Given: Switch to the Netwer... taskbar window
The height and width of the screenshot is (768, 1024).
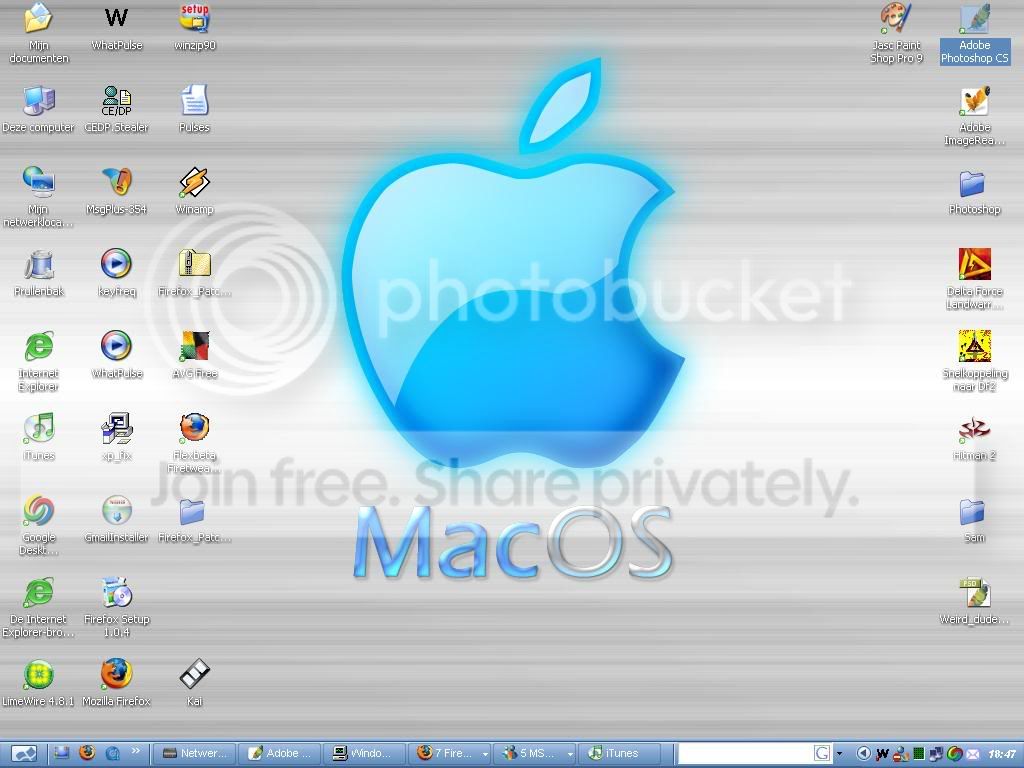Looking at the screenshot, I should [194, 754].
